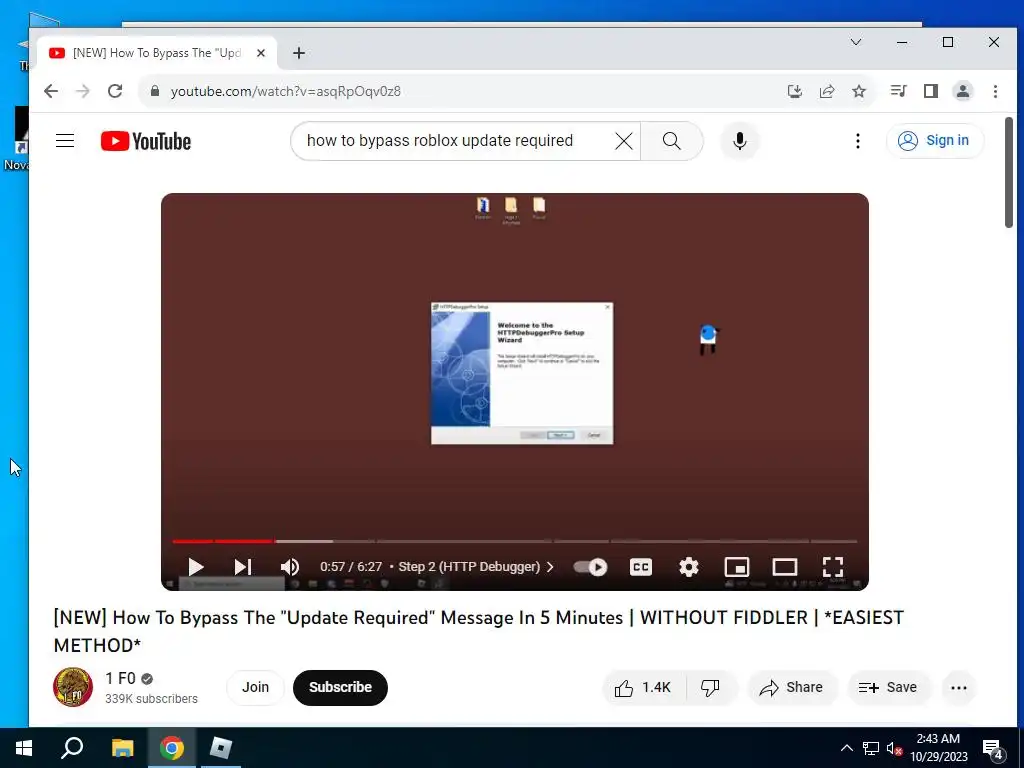Like the video with 1.4K likes

[x=643, y=687]
